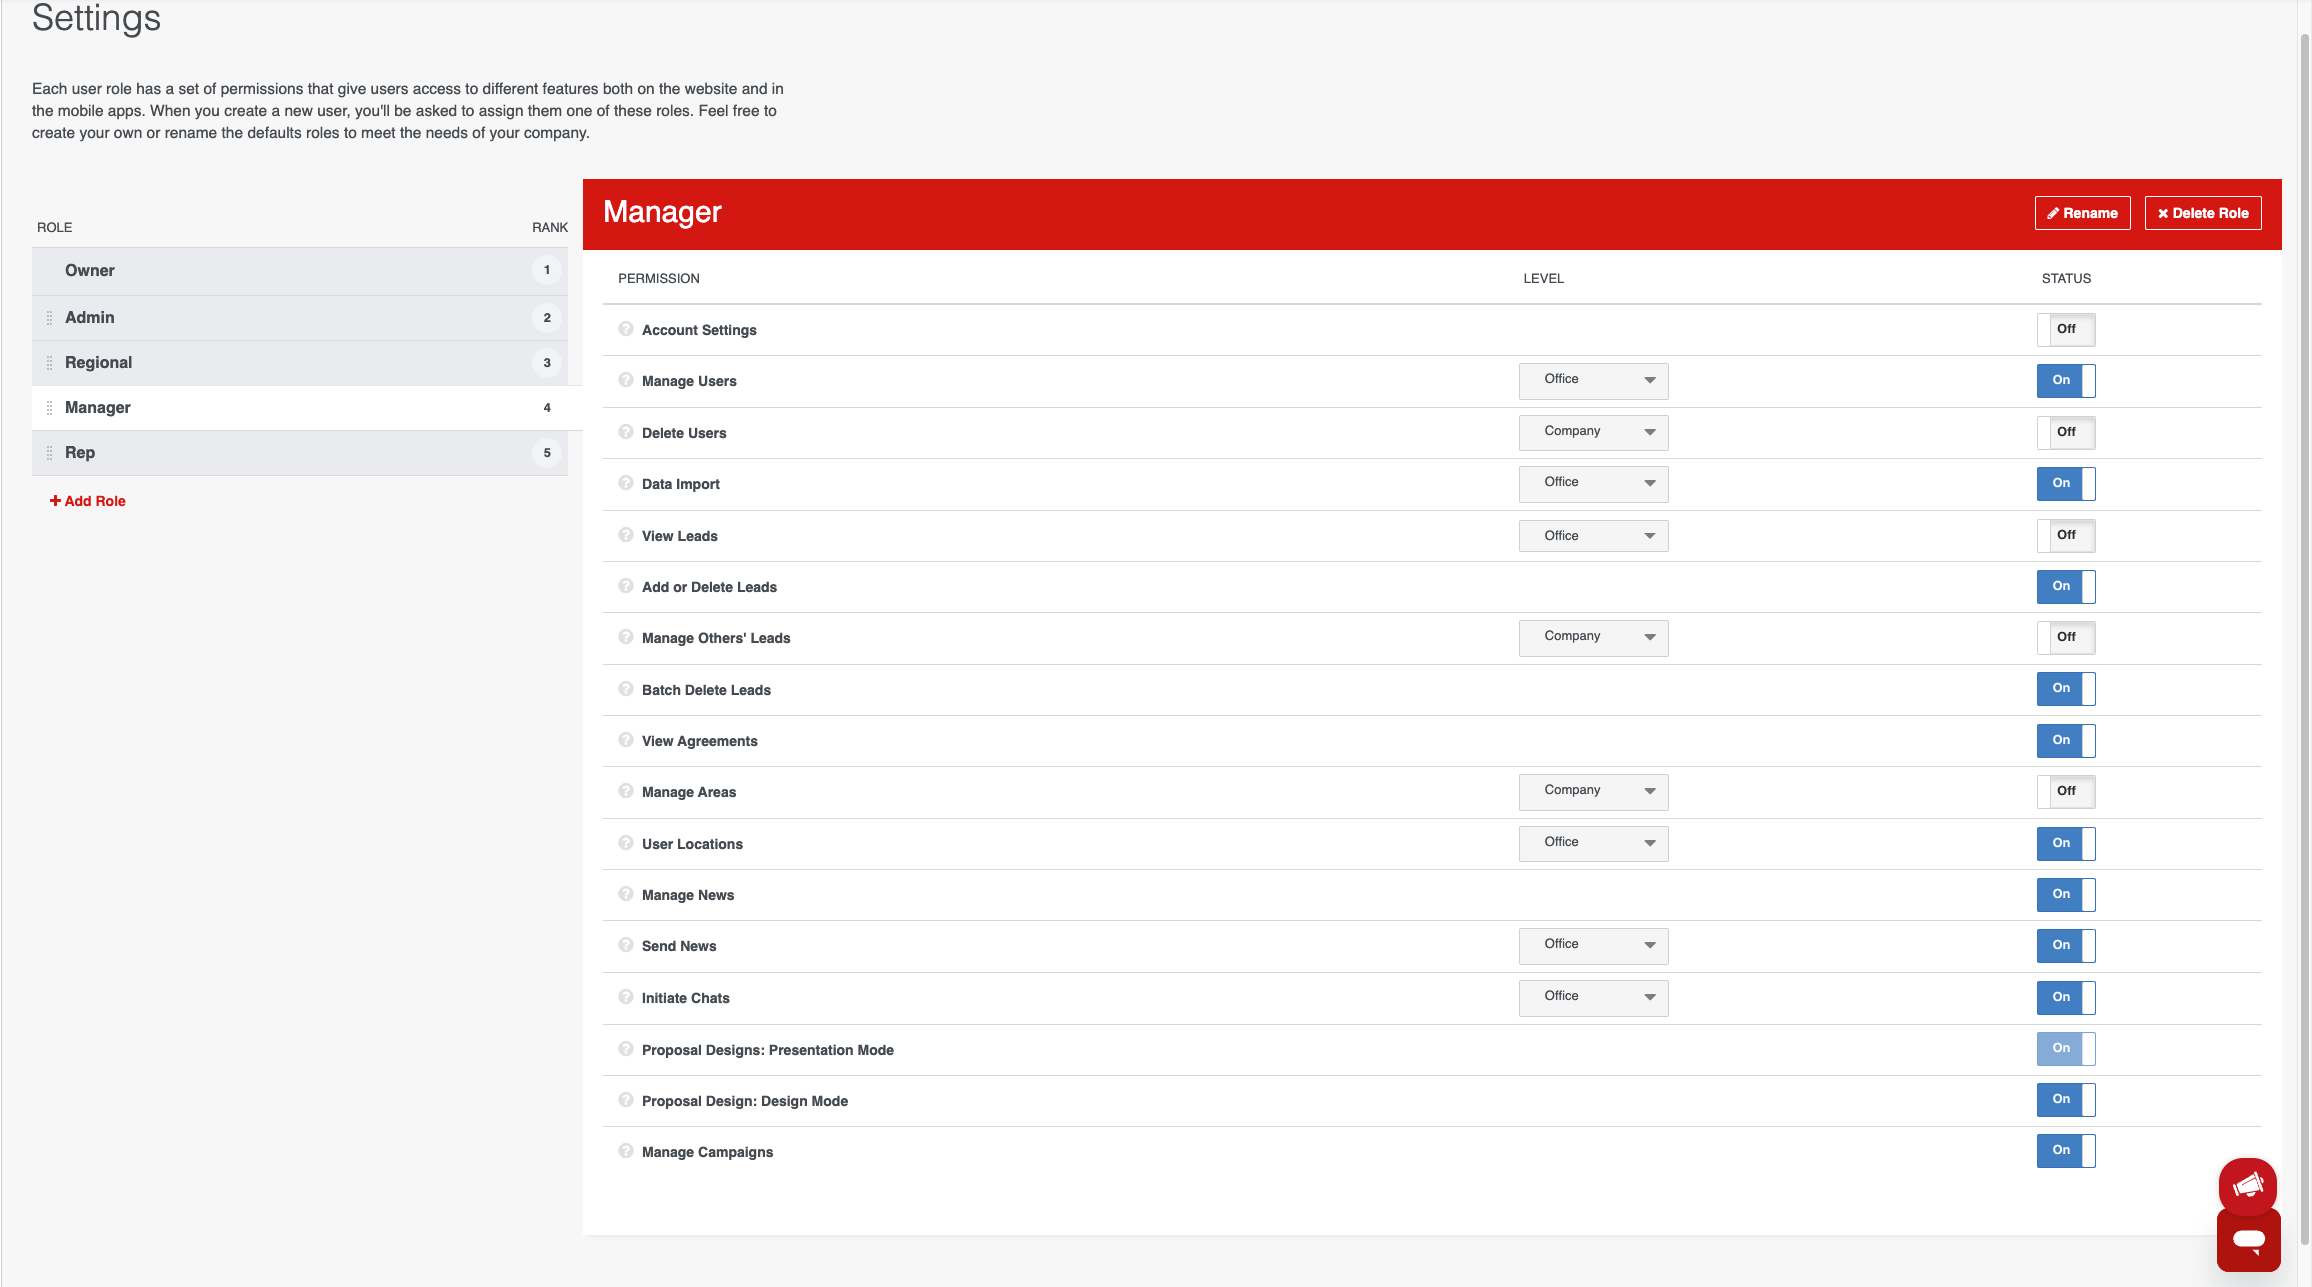2312x1287 pixels.
Task: Disable the Send News toggle
Action: [x=2066, y=945]
